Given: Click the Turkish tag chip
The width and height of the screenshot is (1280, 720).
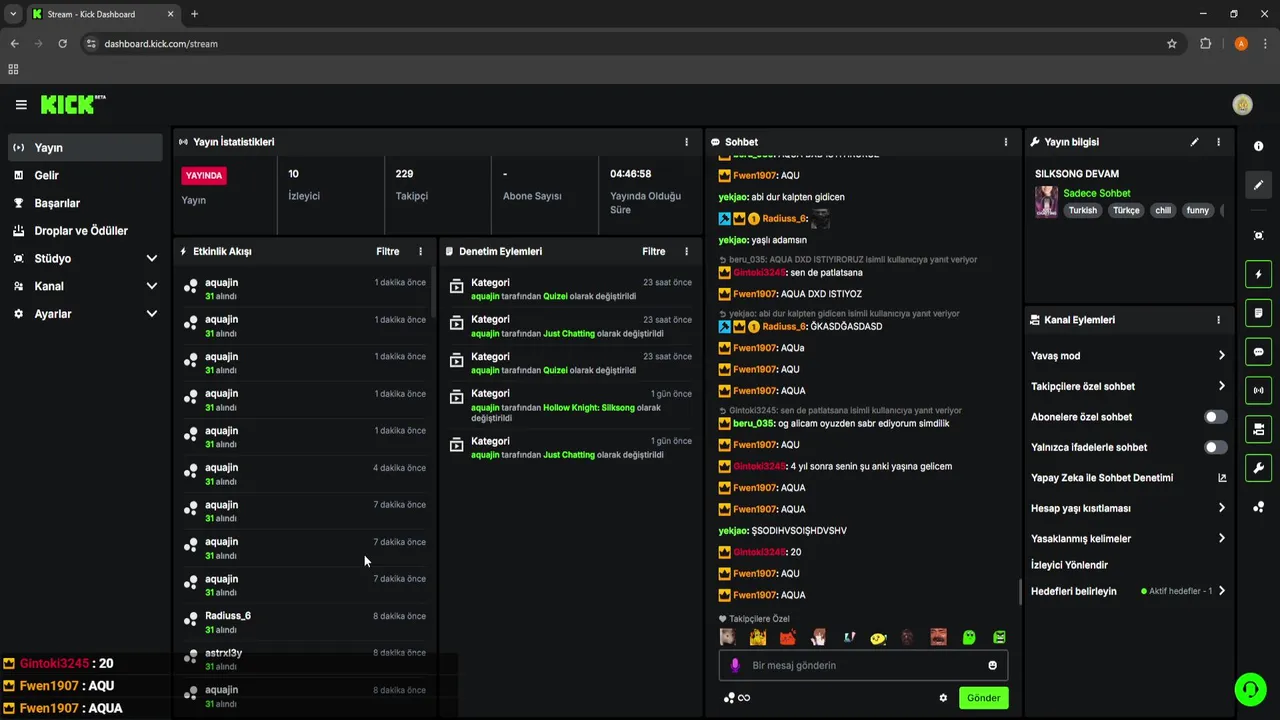Looking at the screenshot, I should 1082,210.
